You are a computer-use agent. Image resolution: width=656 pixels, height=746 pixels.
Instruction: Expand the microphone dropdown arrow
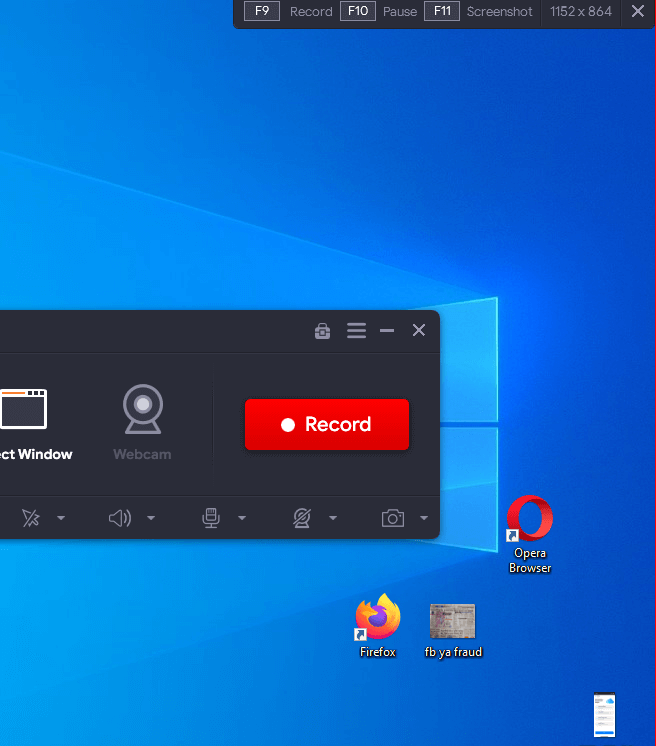pos(242,518)
